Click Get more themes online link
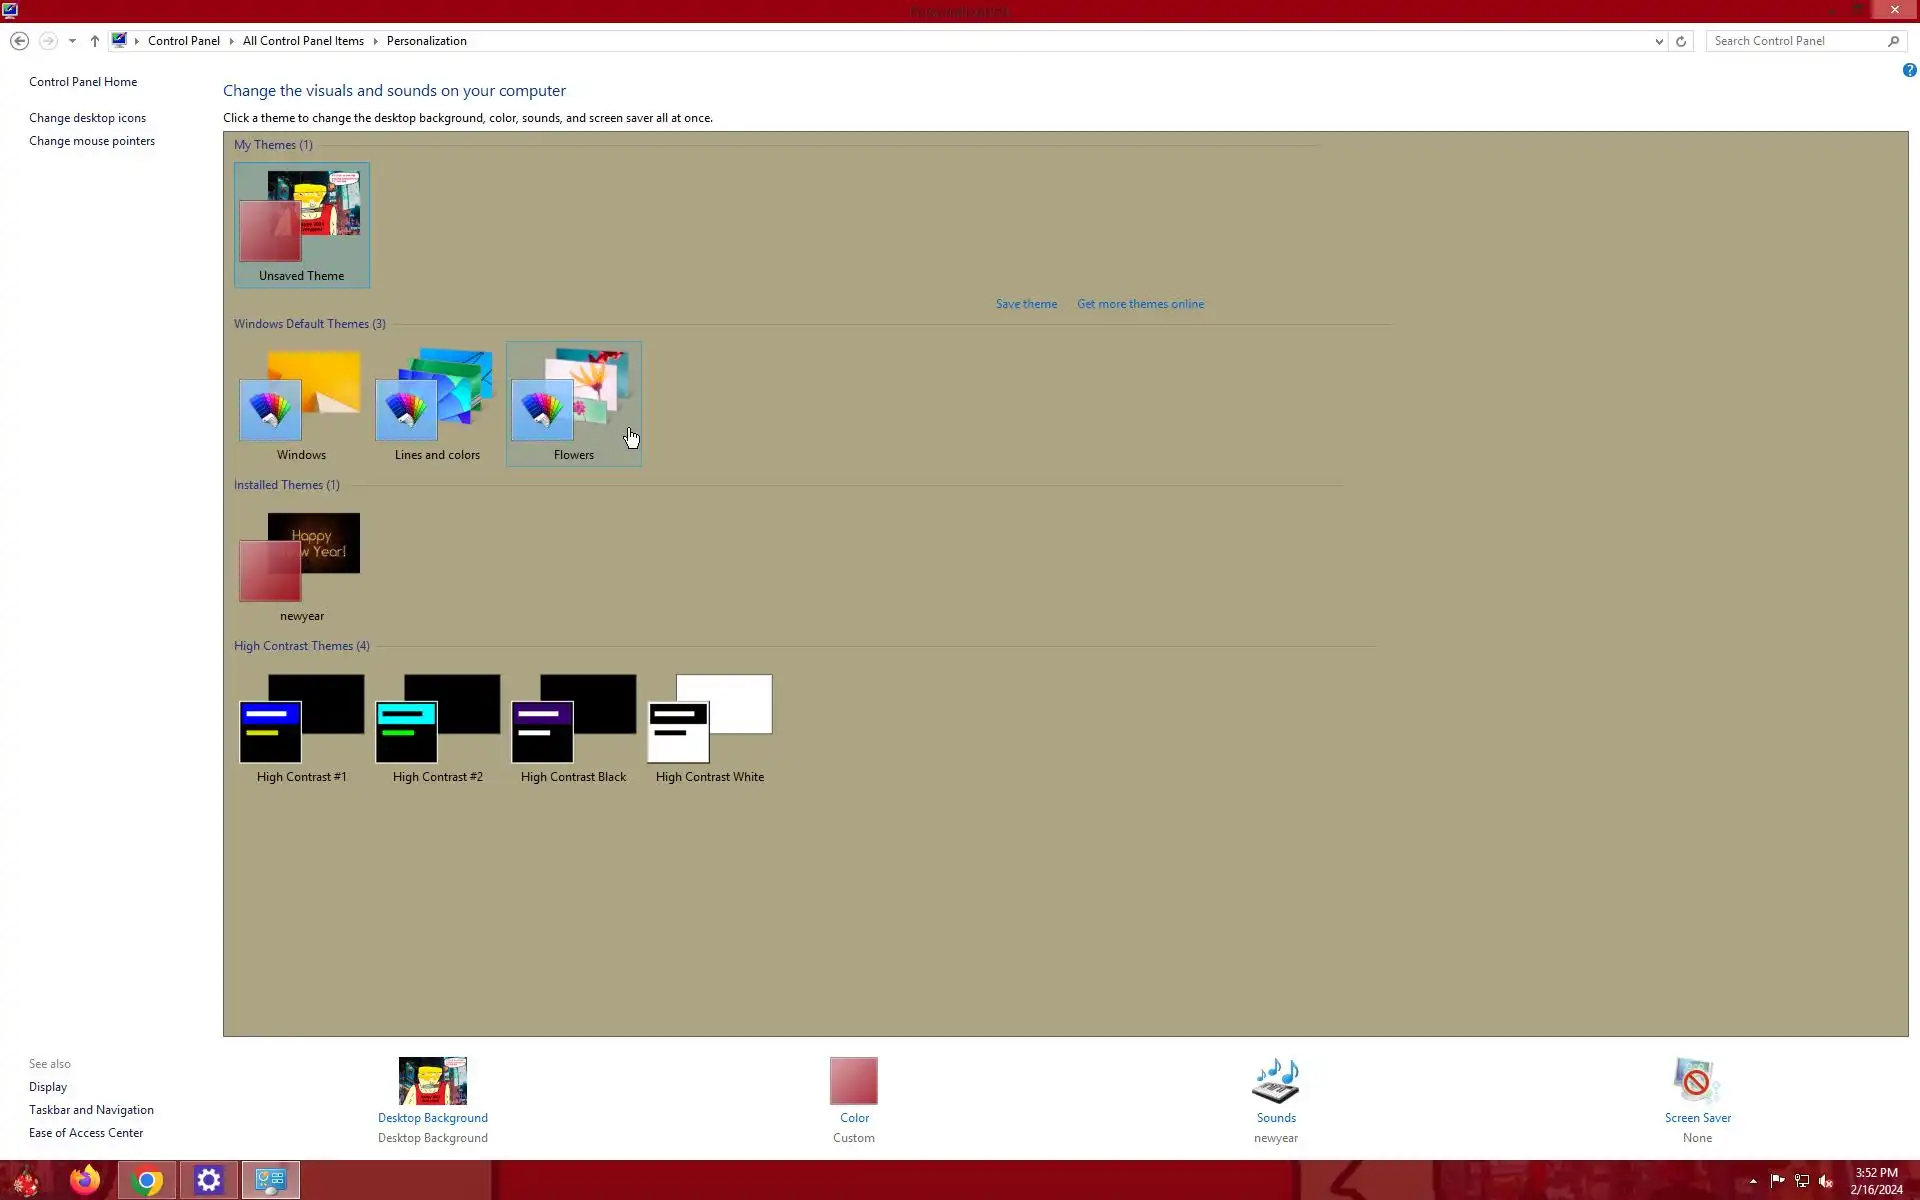This screenshot has width=1920, height=1200. tap(1140, 304)
